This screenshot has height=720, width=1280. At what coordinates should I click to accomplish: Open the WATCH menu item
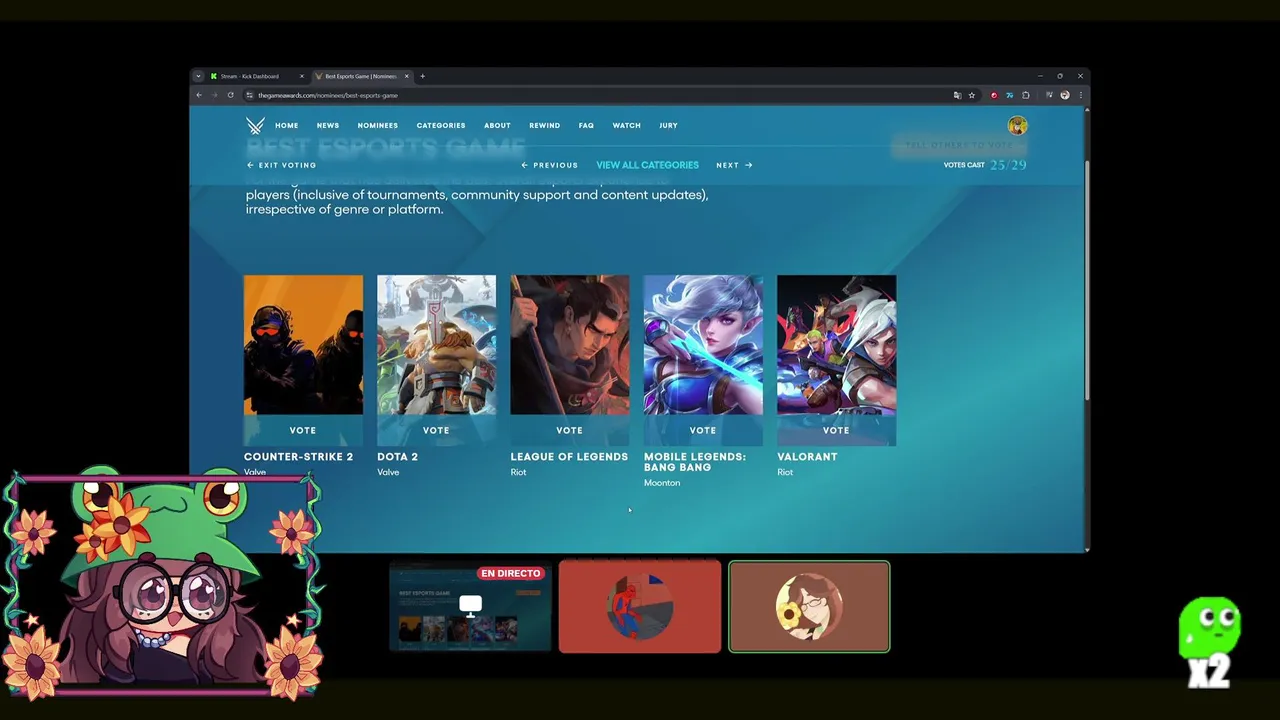[627, 126]
